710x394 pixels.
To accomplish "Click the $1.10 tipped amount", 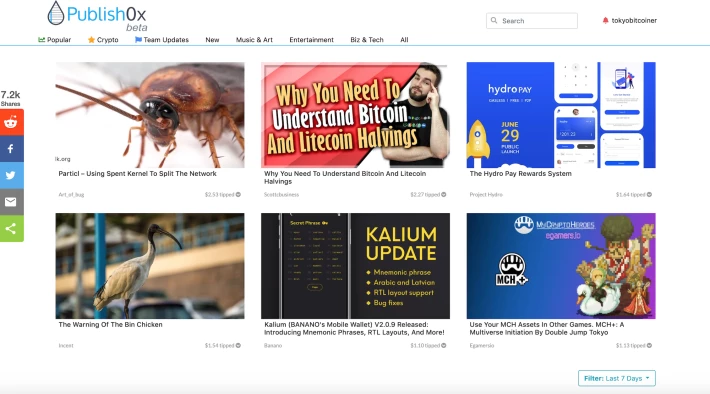I will pos(425,346).
